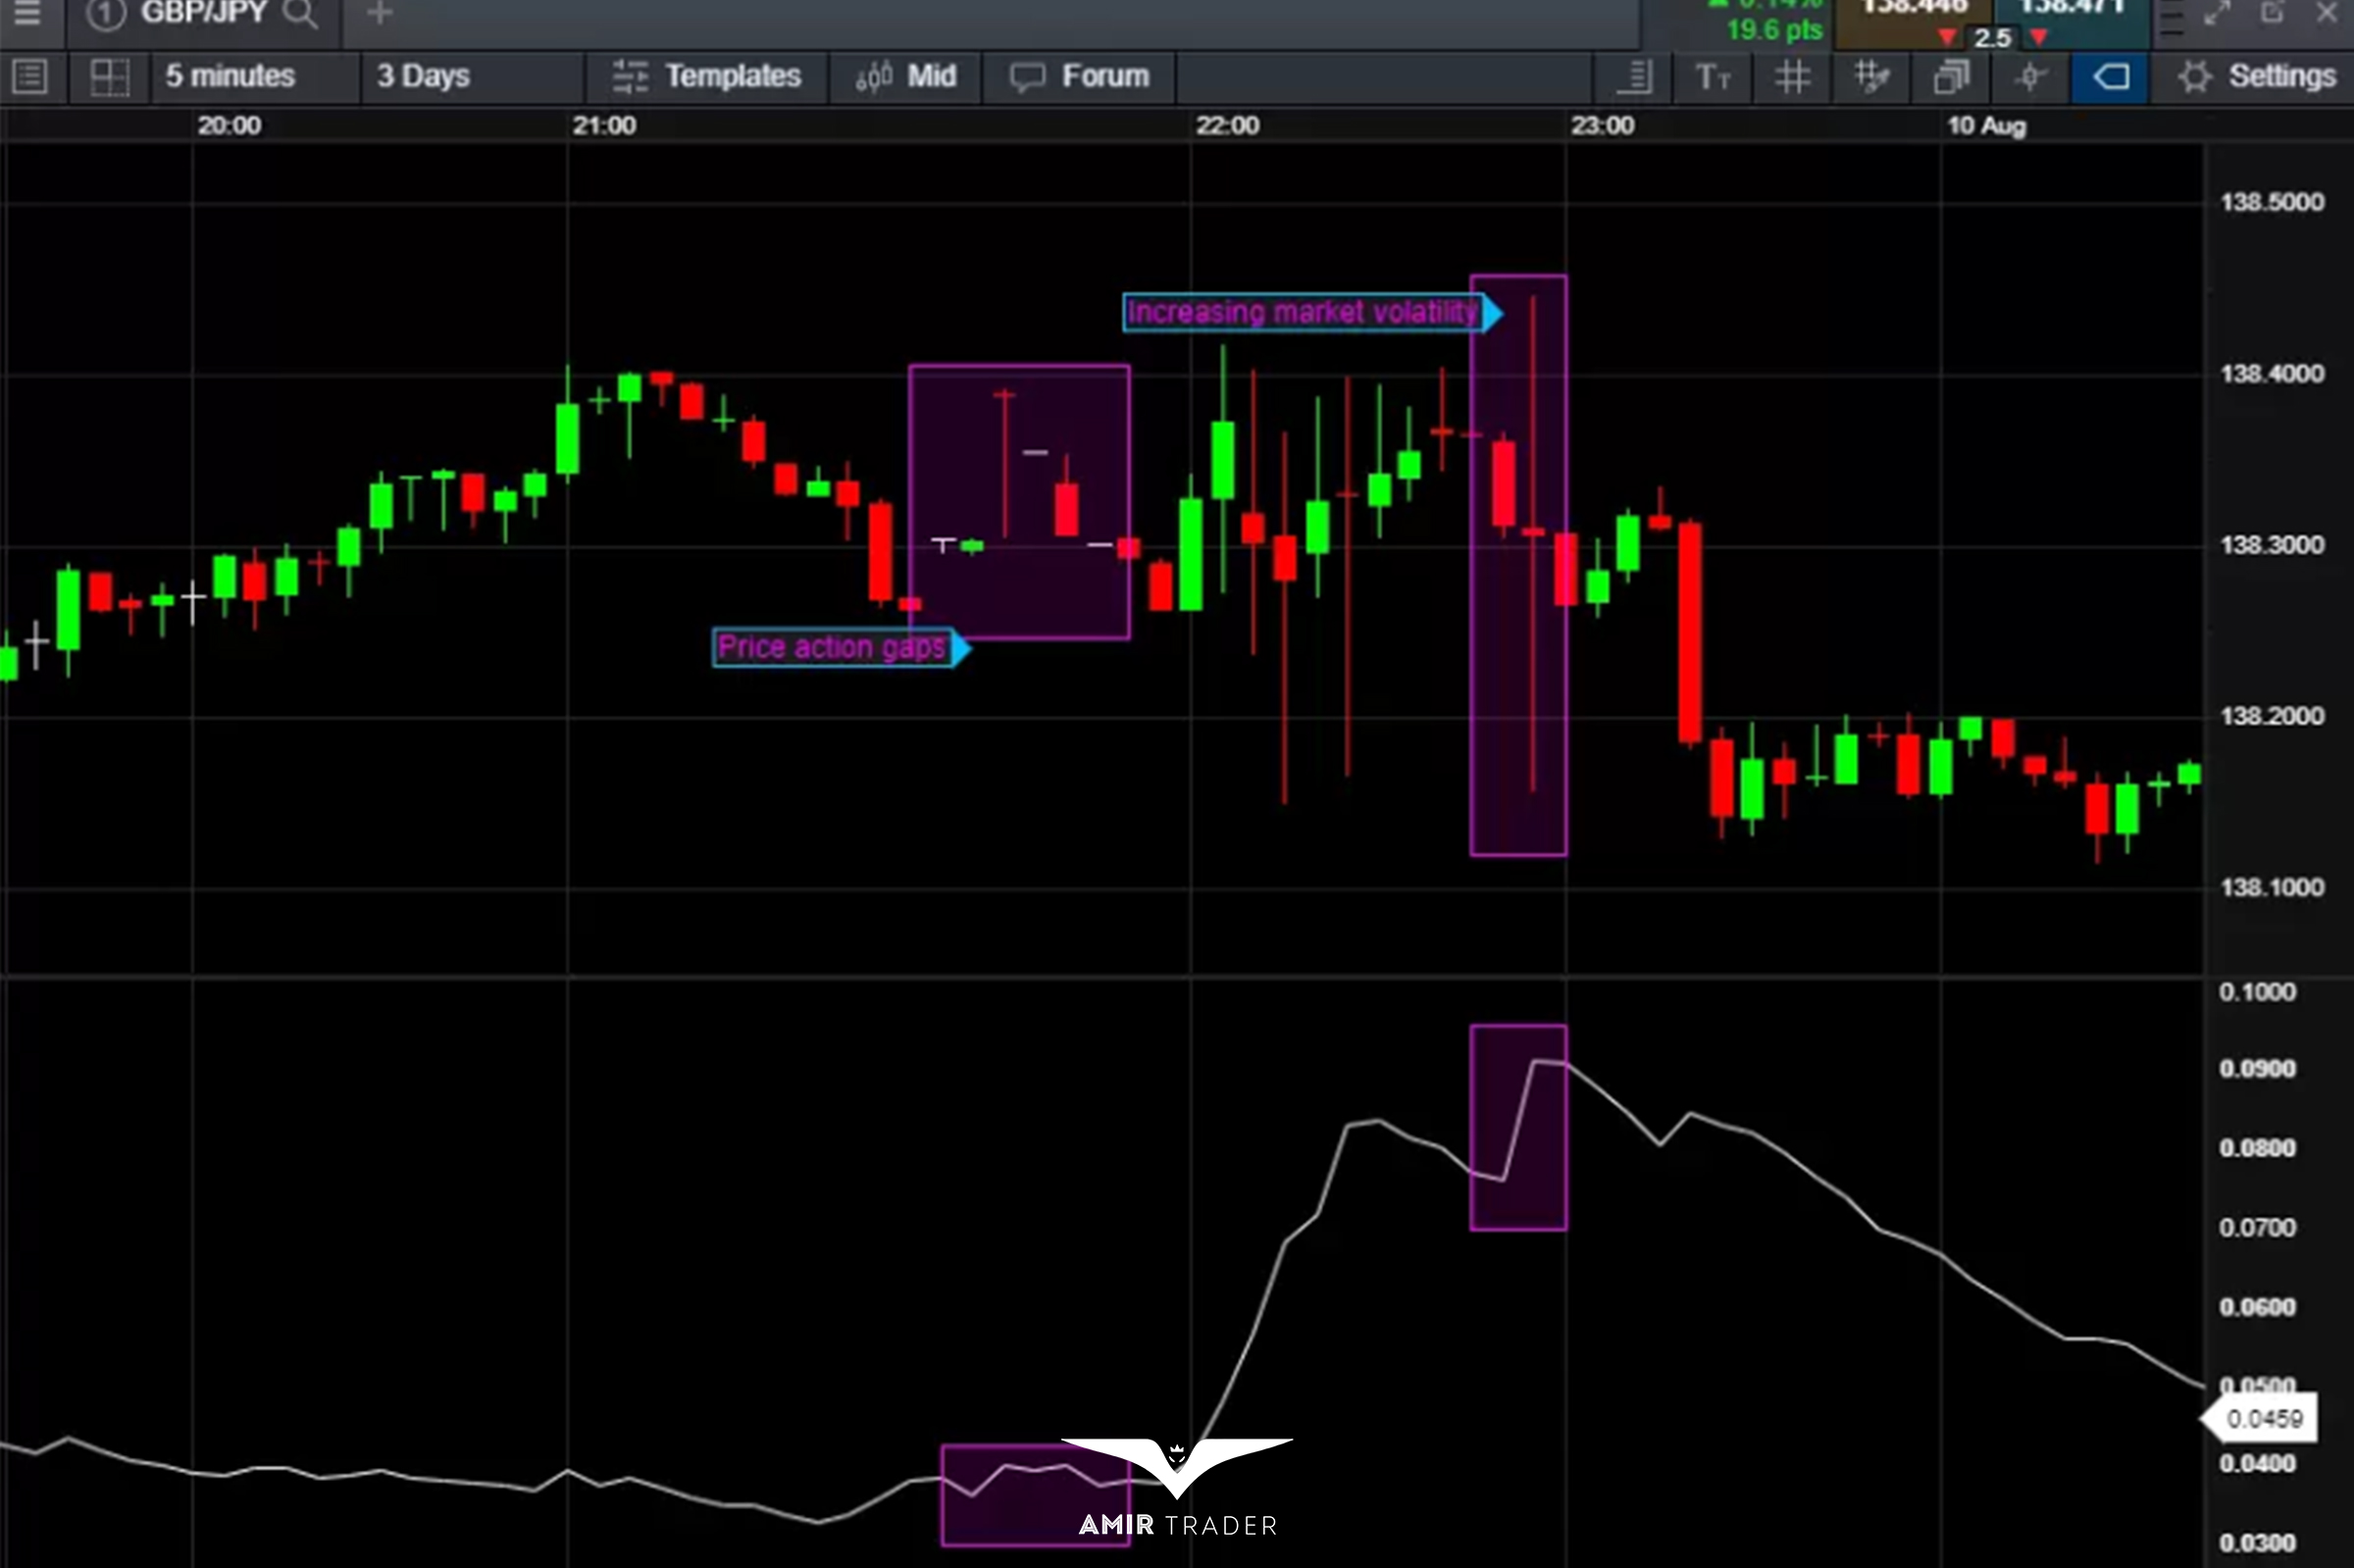Screen dimensions: 2354x1568
Task: Click the 138.5000 price axis label
Action: tap(2272, 202)
